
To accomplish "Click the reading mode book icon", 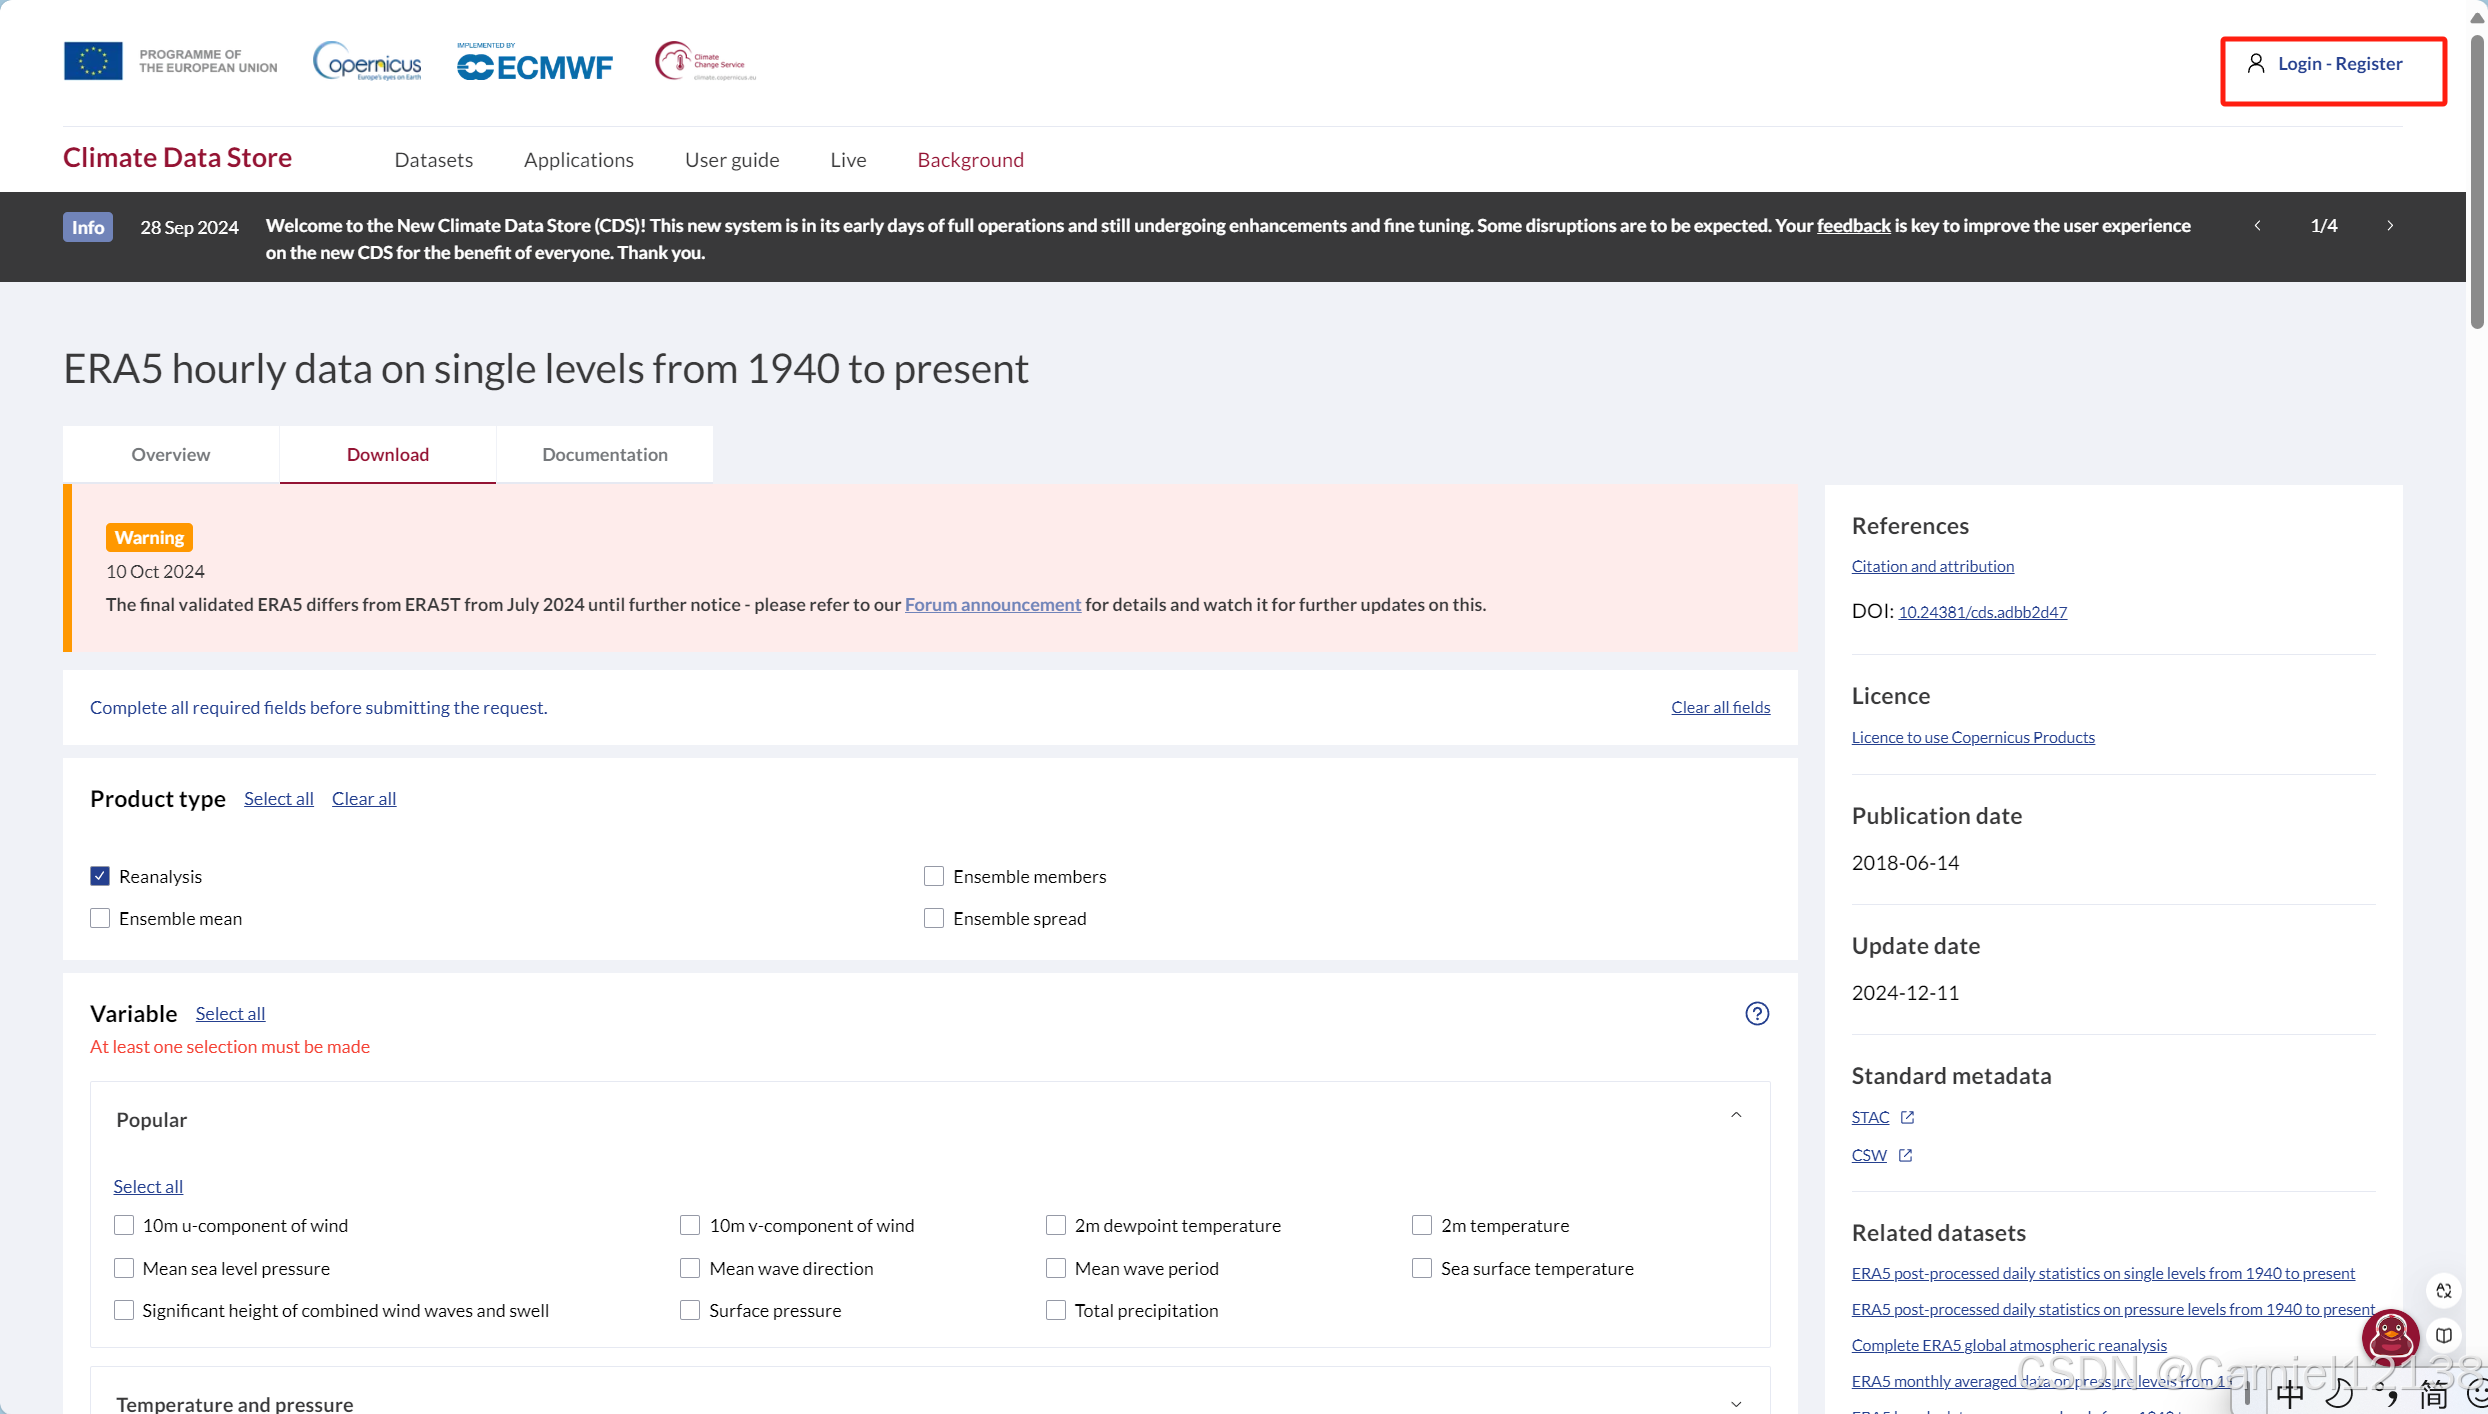I will point(2444,1336).
